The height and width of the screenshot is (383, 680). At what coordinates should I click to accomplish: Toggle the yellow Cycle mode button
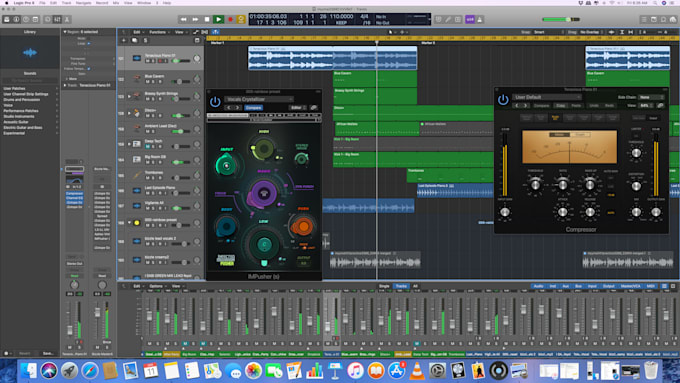tap(241, 20)
